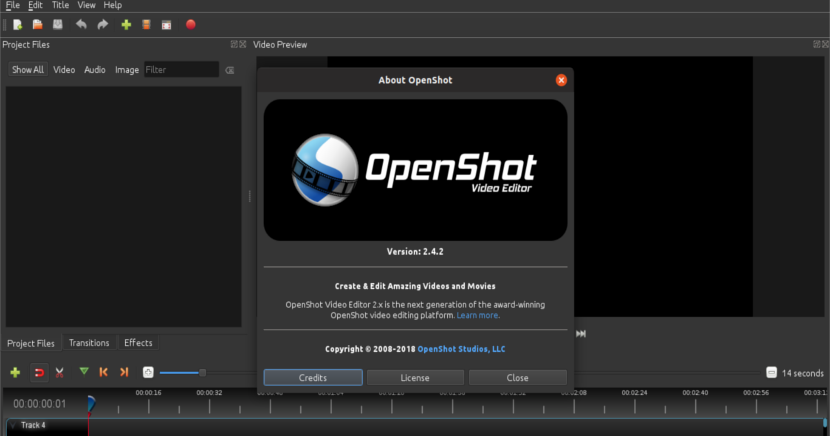Click Close button in About dialog
Image resolution: width=830 pixels, height=436 pixels.
tap(517, 378)
